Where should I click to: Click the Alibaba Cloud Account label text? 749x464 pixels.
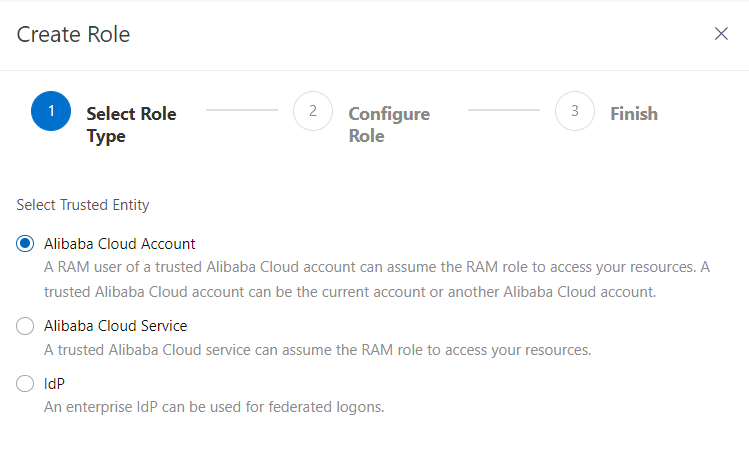pyautogui.click(x=119, y=244)
